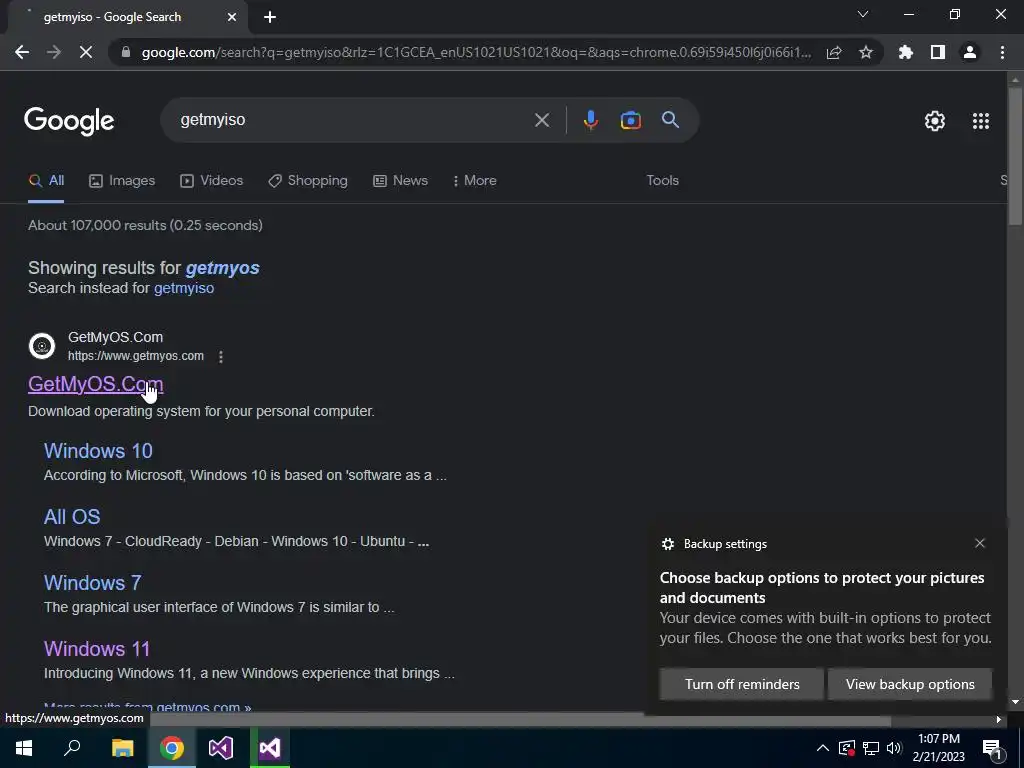Open the tab search chevron
The height and width of the screenshot is (768, 1024).
(863, 14)
